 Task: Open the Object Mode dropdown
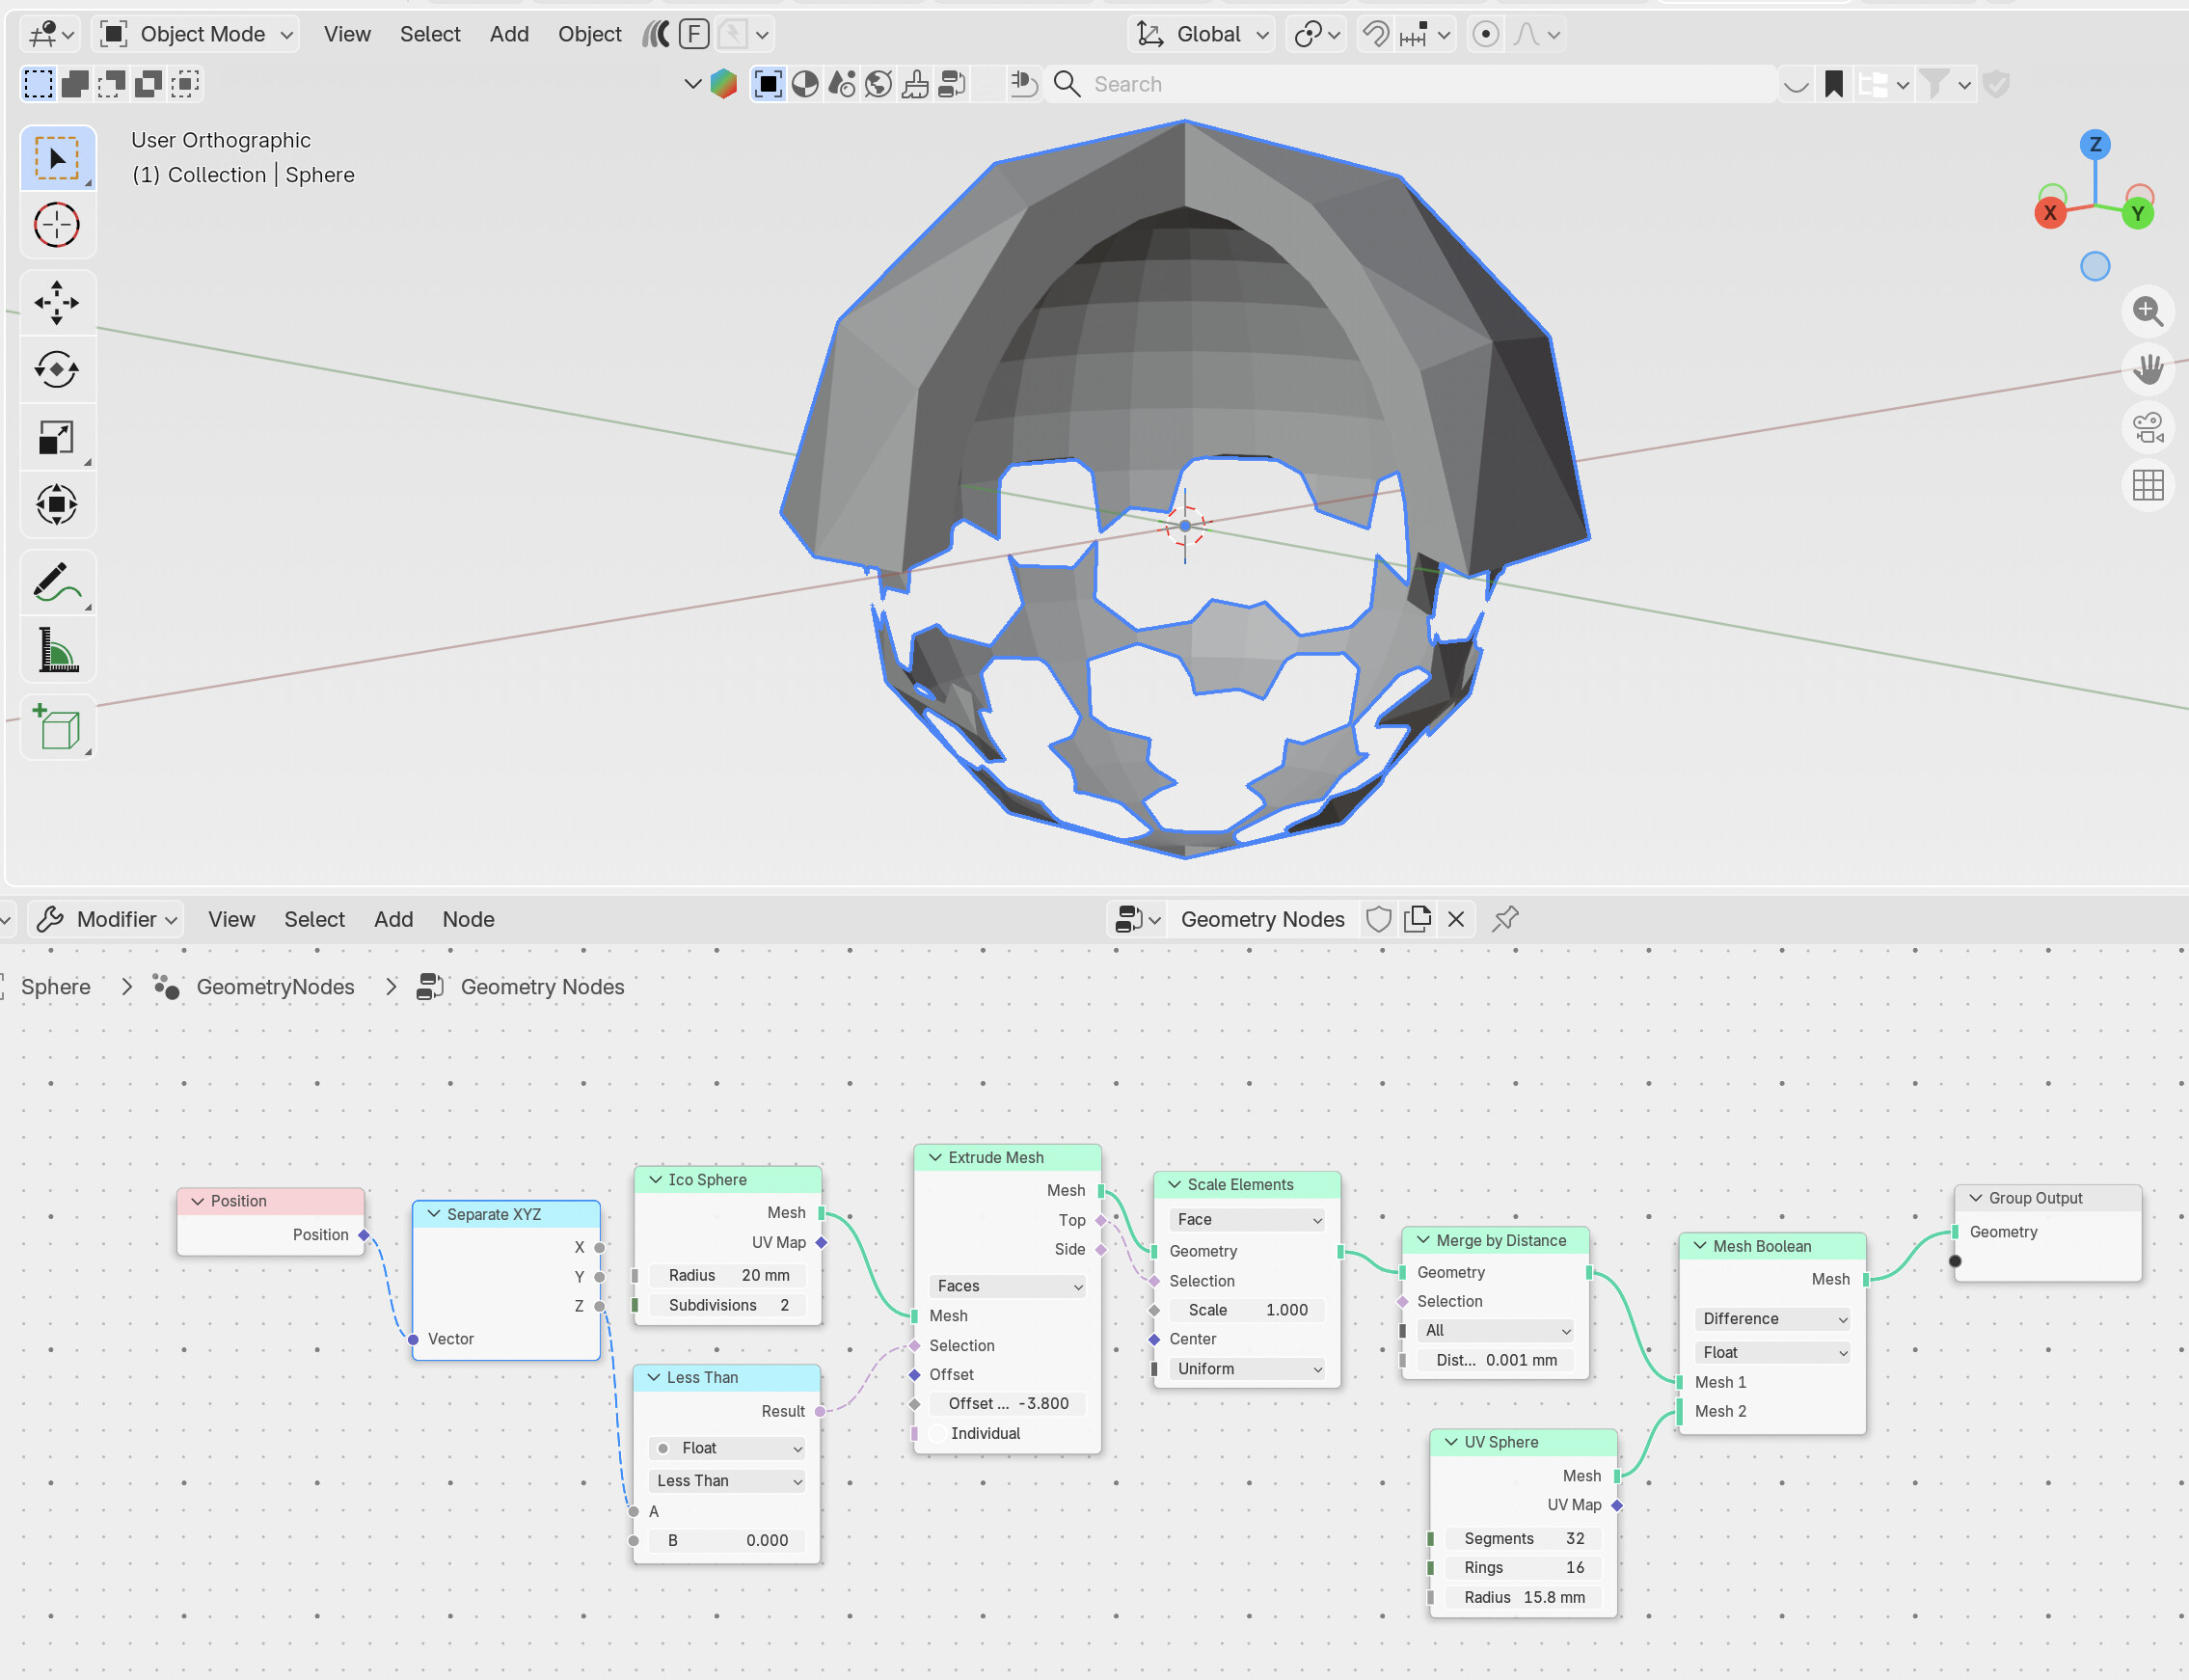pos(197,34)
